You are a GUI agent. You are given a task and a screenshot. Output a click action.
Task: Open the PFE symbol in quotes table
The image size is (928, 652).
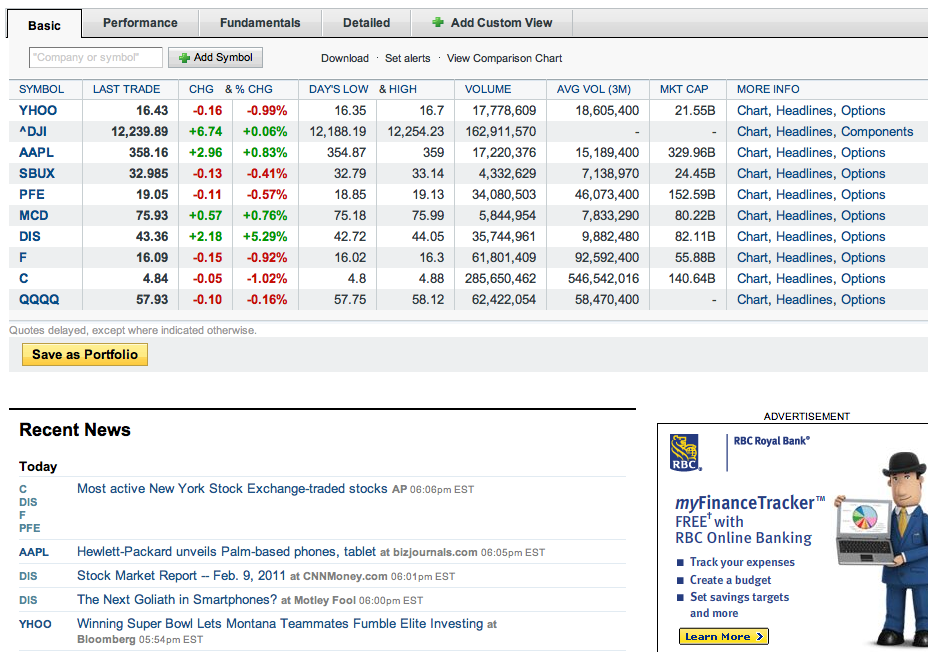(x=31, y=195)
